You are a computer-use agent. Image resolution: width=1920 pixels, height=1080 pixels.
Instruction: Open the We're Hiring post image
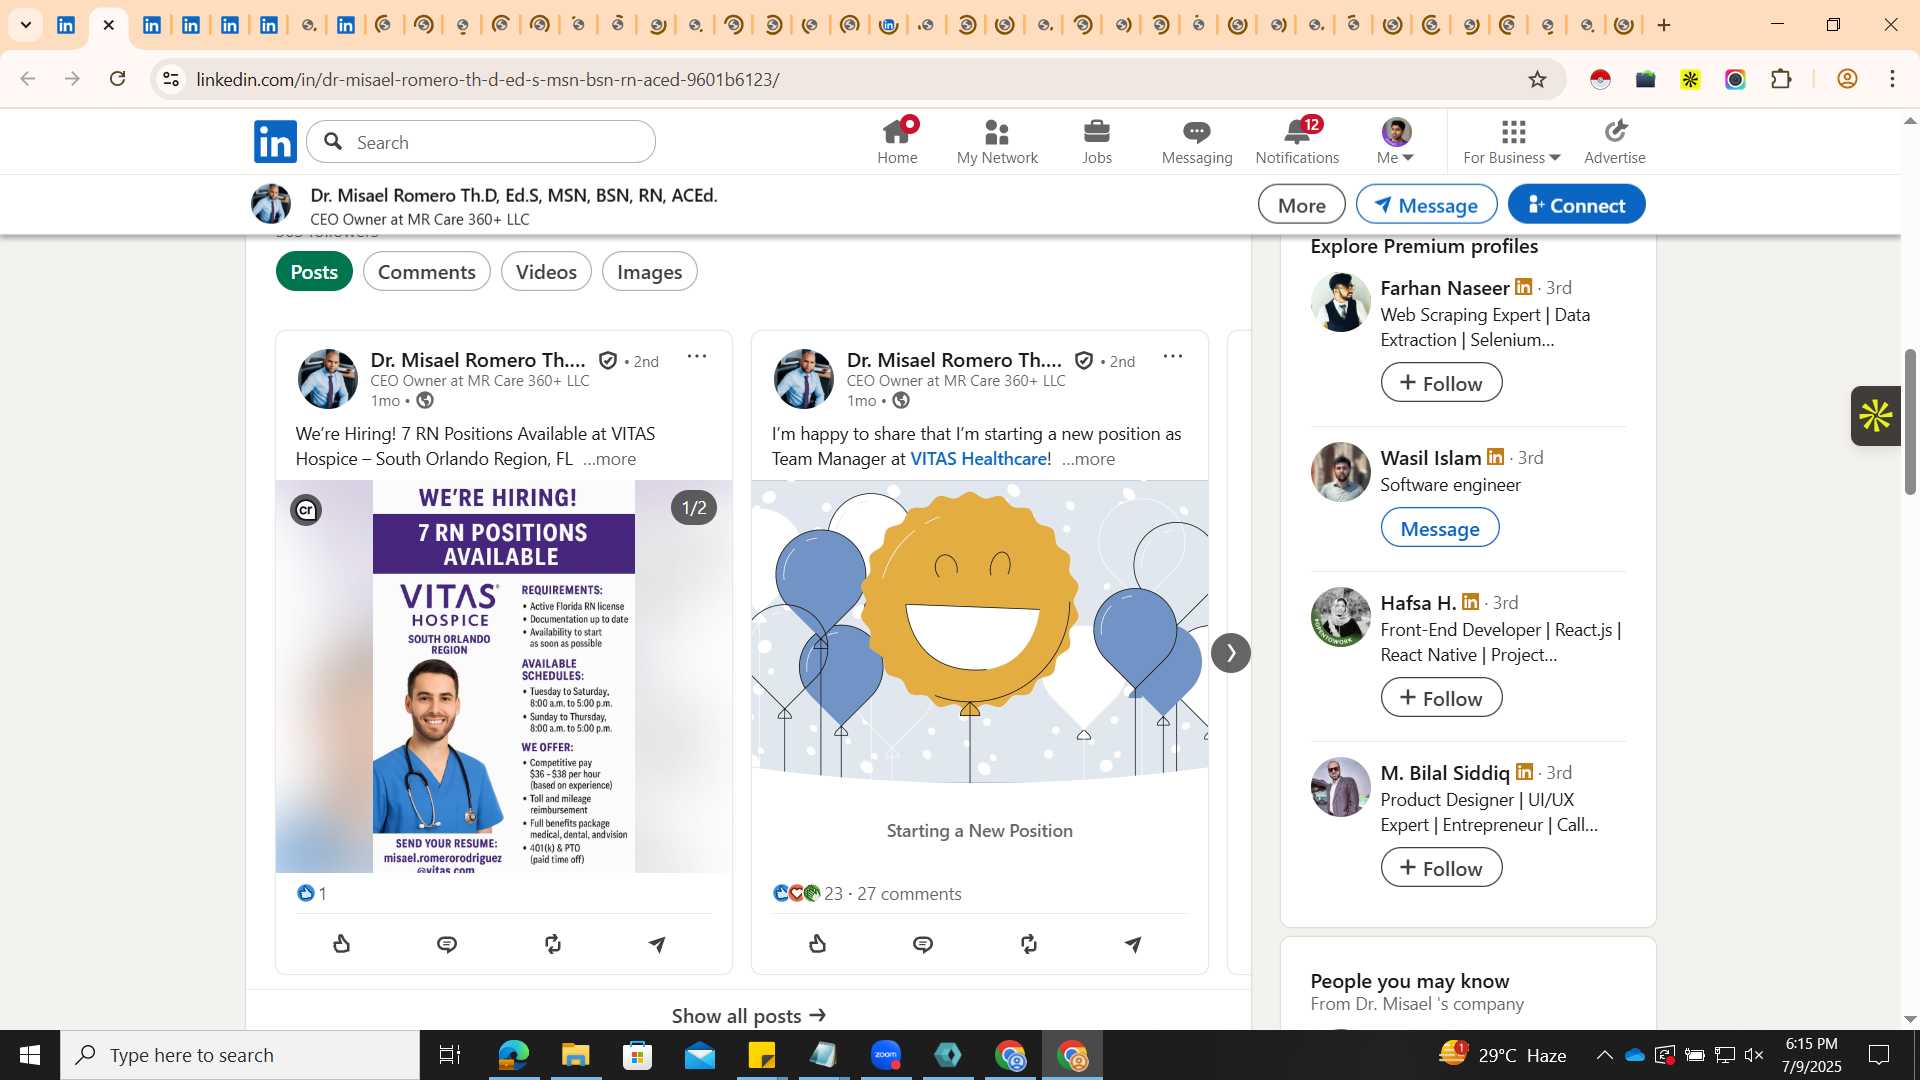pos(504,676)
